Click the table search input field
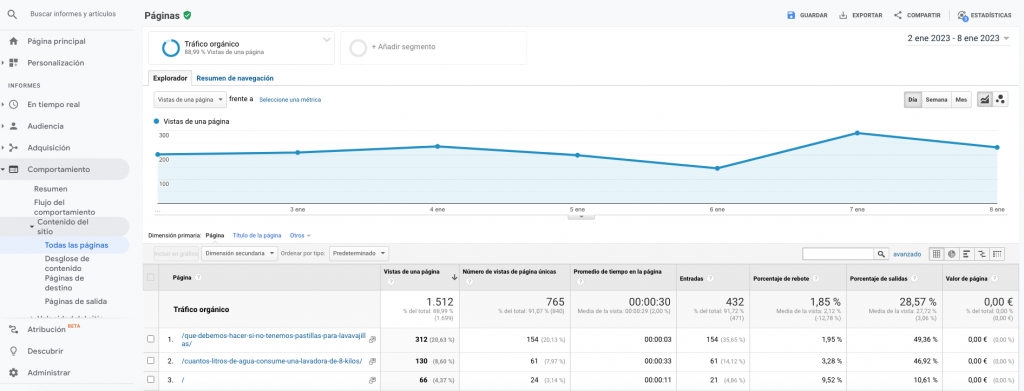 [x=838, y=254]
